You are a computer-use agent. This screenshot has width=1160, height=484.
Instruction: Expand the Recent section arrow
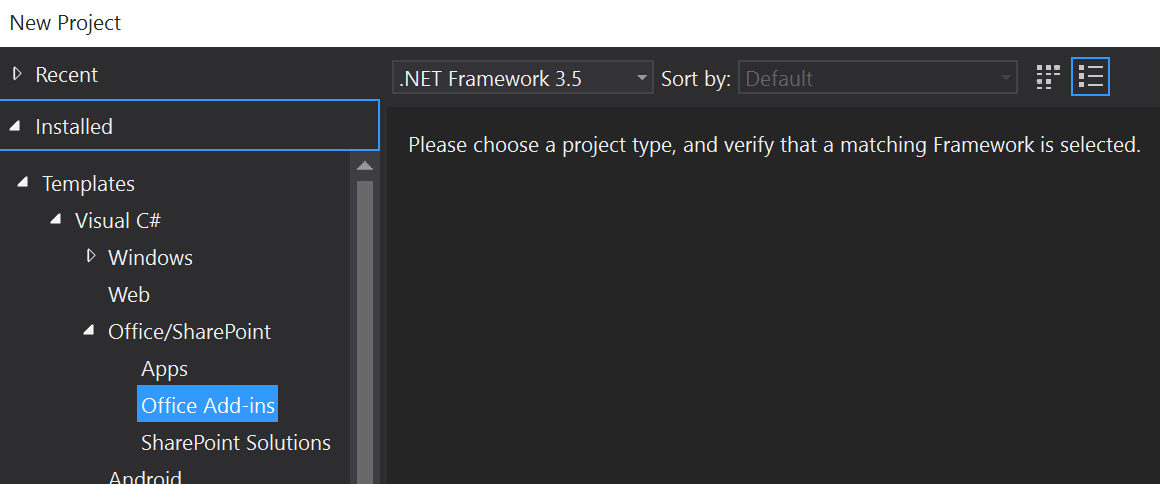point(18,74)
